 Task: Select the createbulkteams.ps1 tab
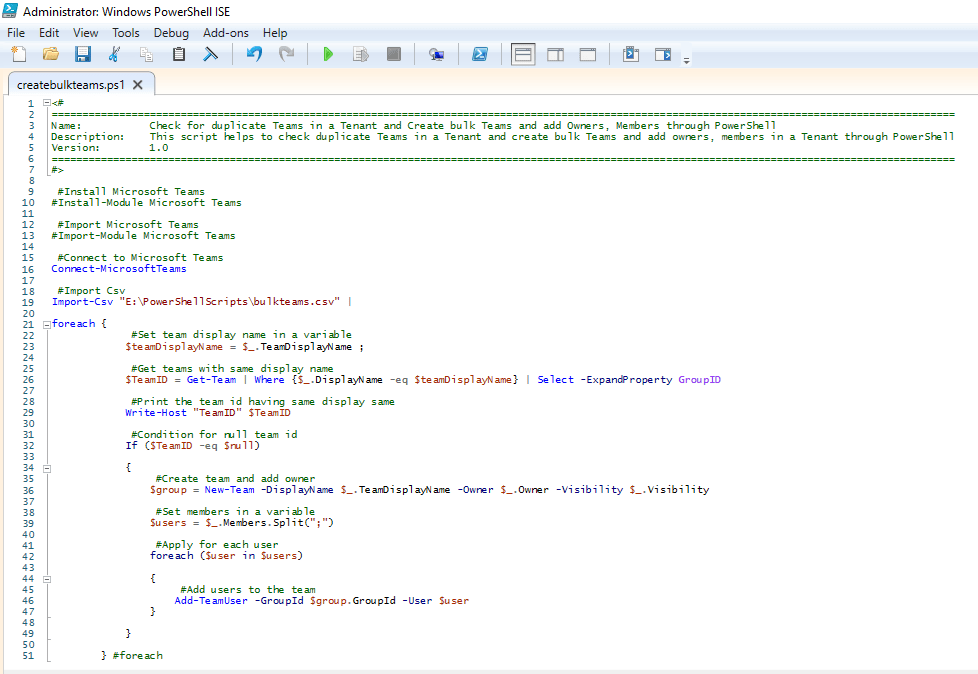tap(70, 85)
